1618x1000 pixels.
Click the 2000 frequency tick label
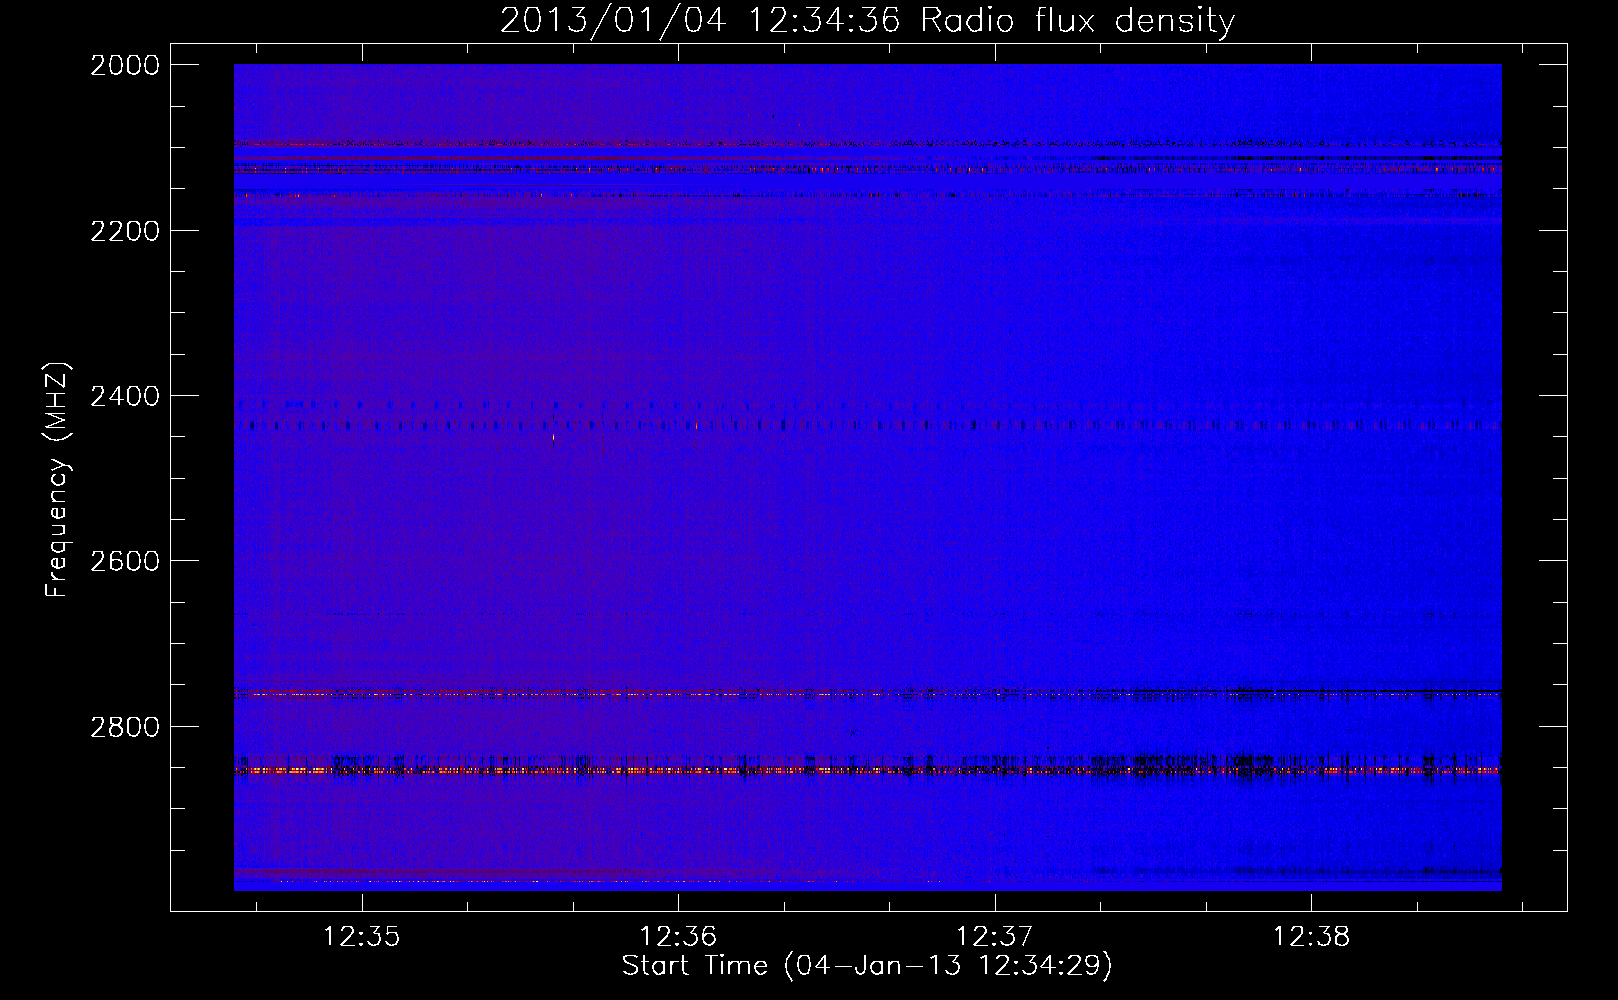pyautogui.click(x=125, y=65)
